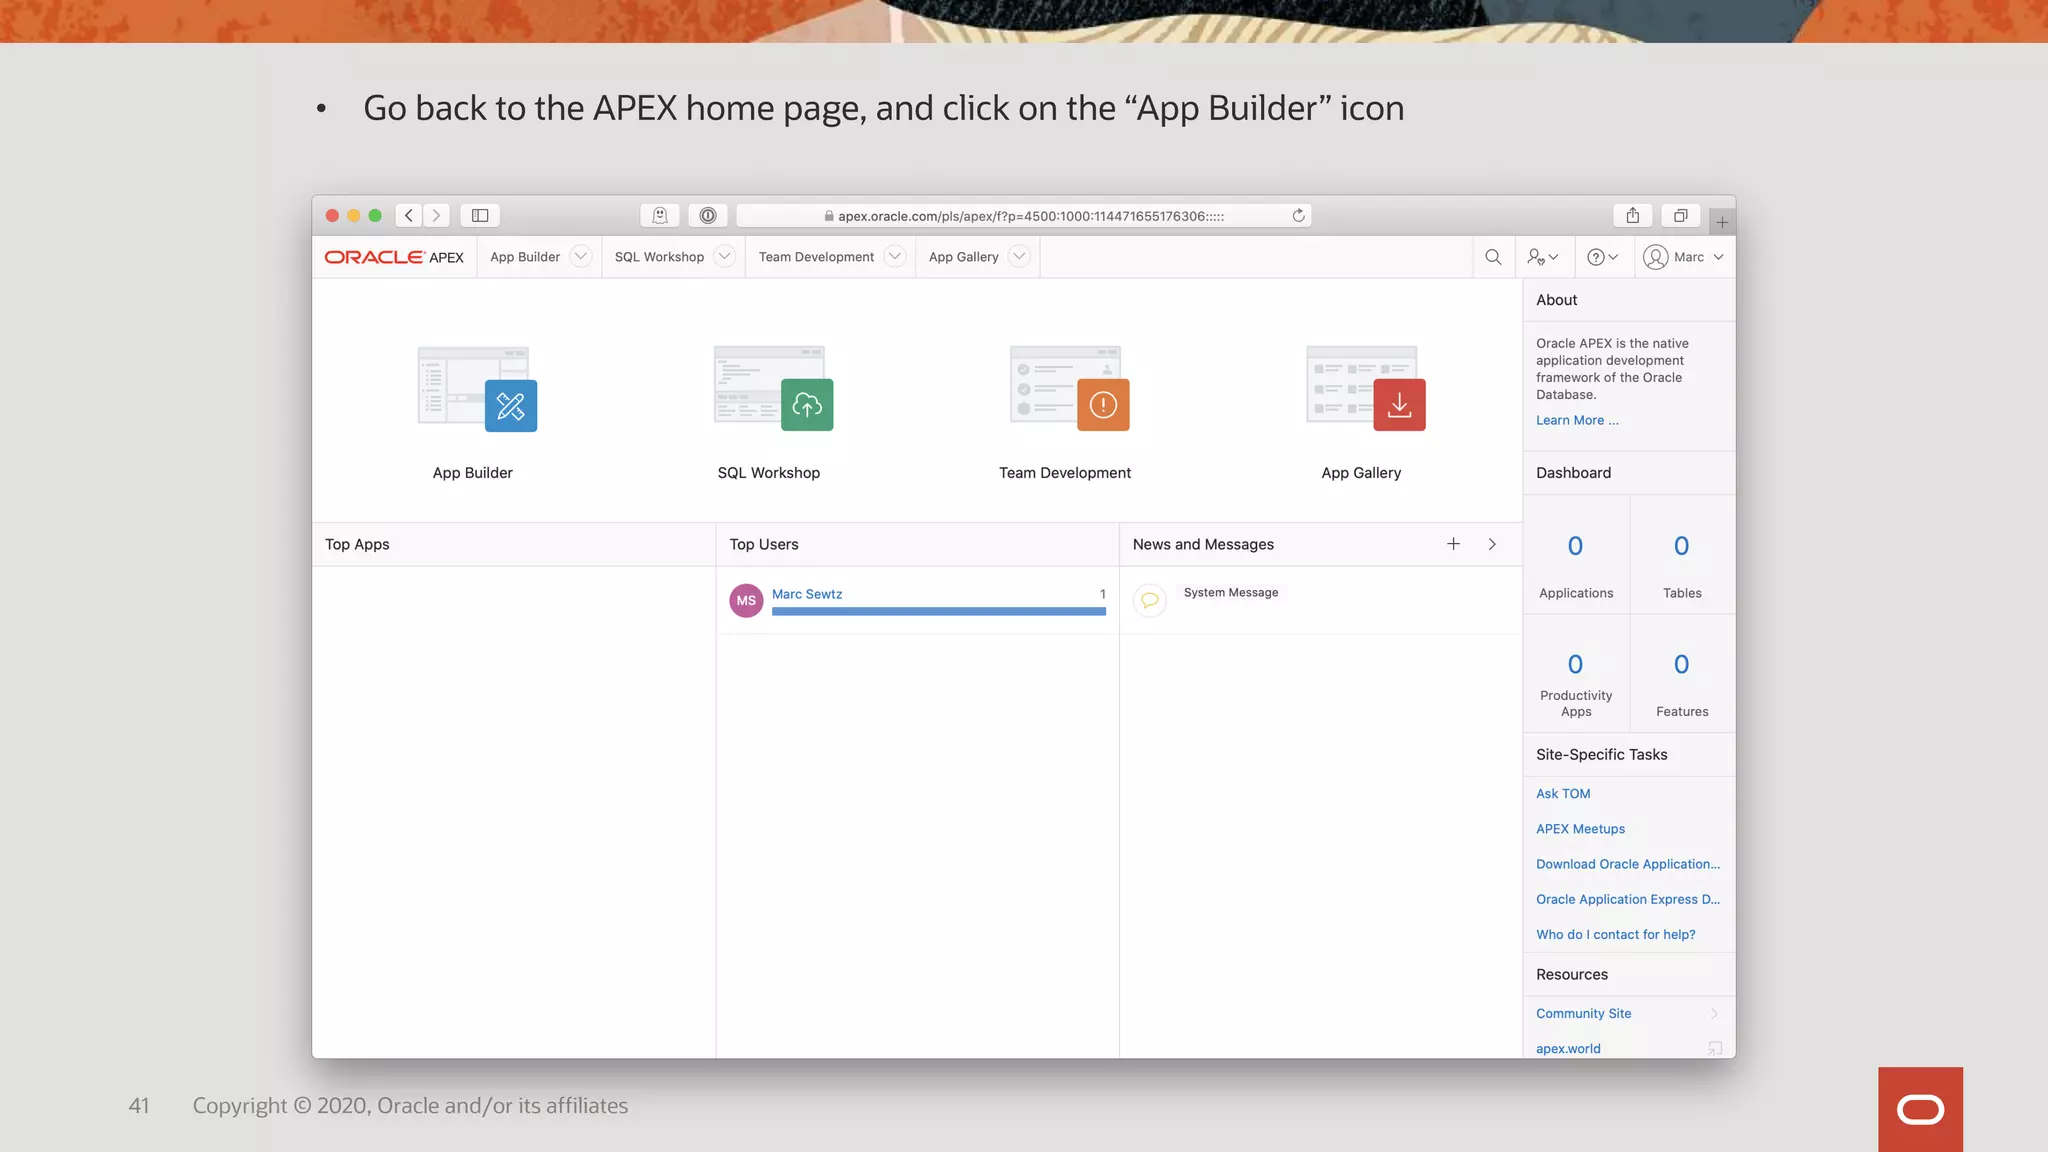Open the administration user-key menu icon
Viewport: 2048px width, 1152px height.
coord(1543,257)
